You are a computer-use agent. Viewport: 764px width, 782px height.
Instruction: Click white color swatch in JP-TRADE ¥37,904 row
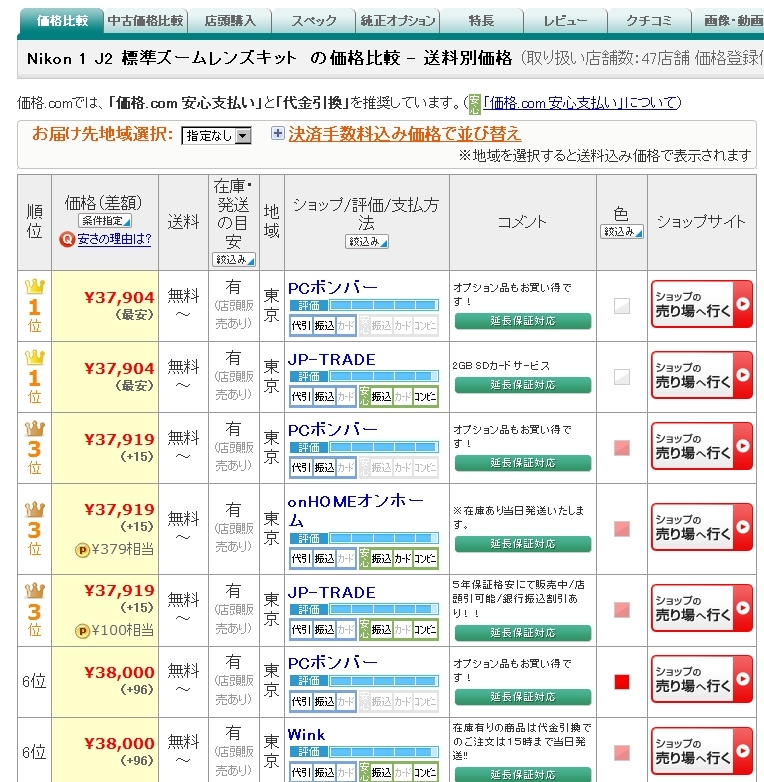pos(621,377)
